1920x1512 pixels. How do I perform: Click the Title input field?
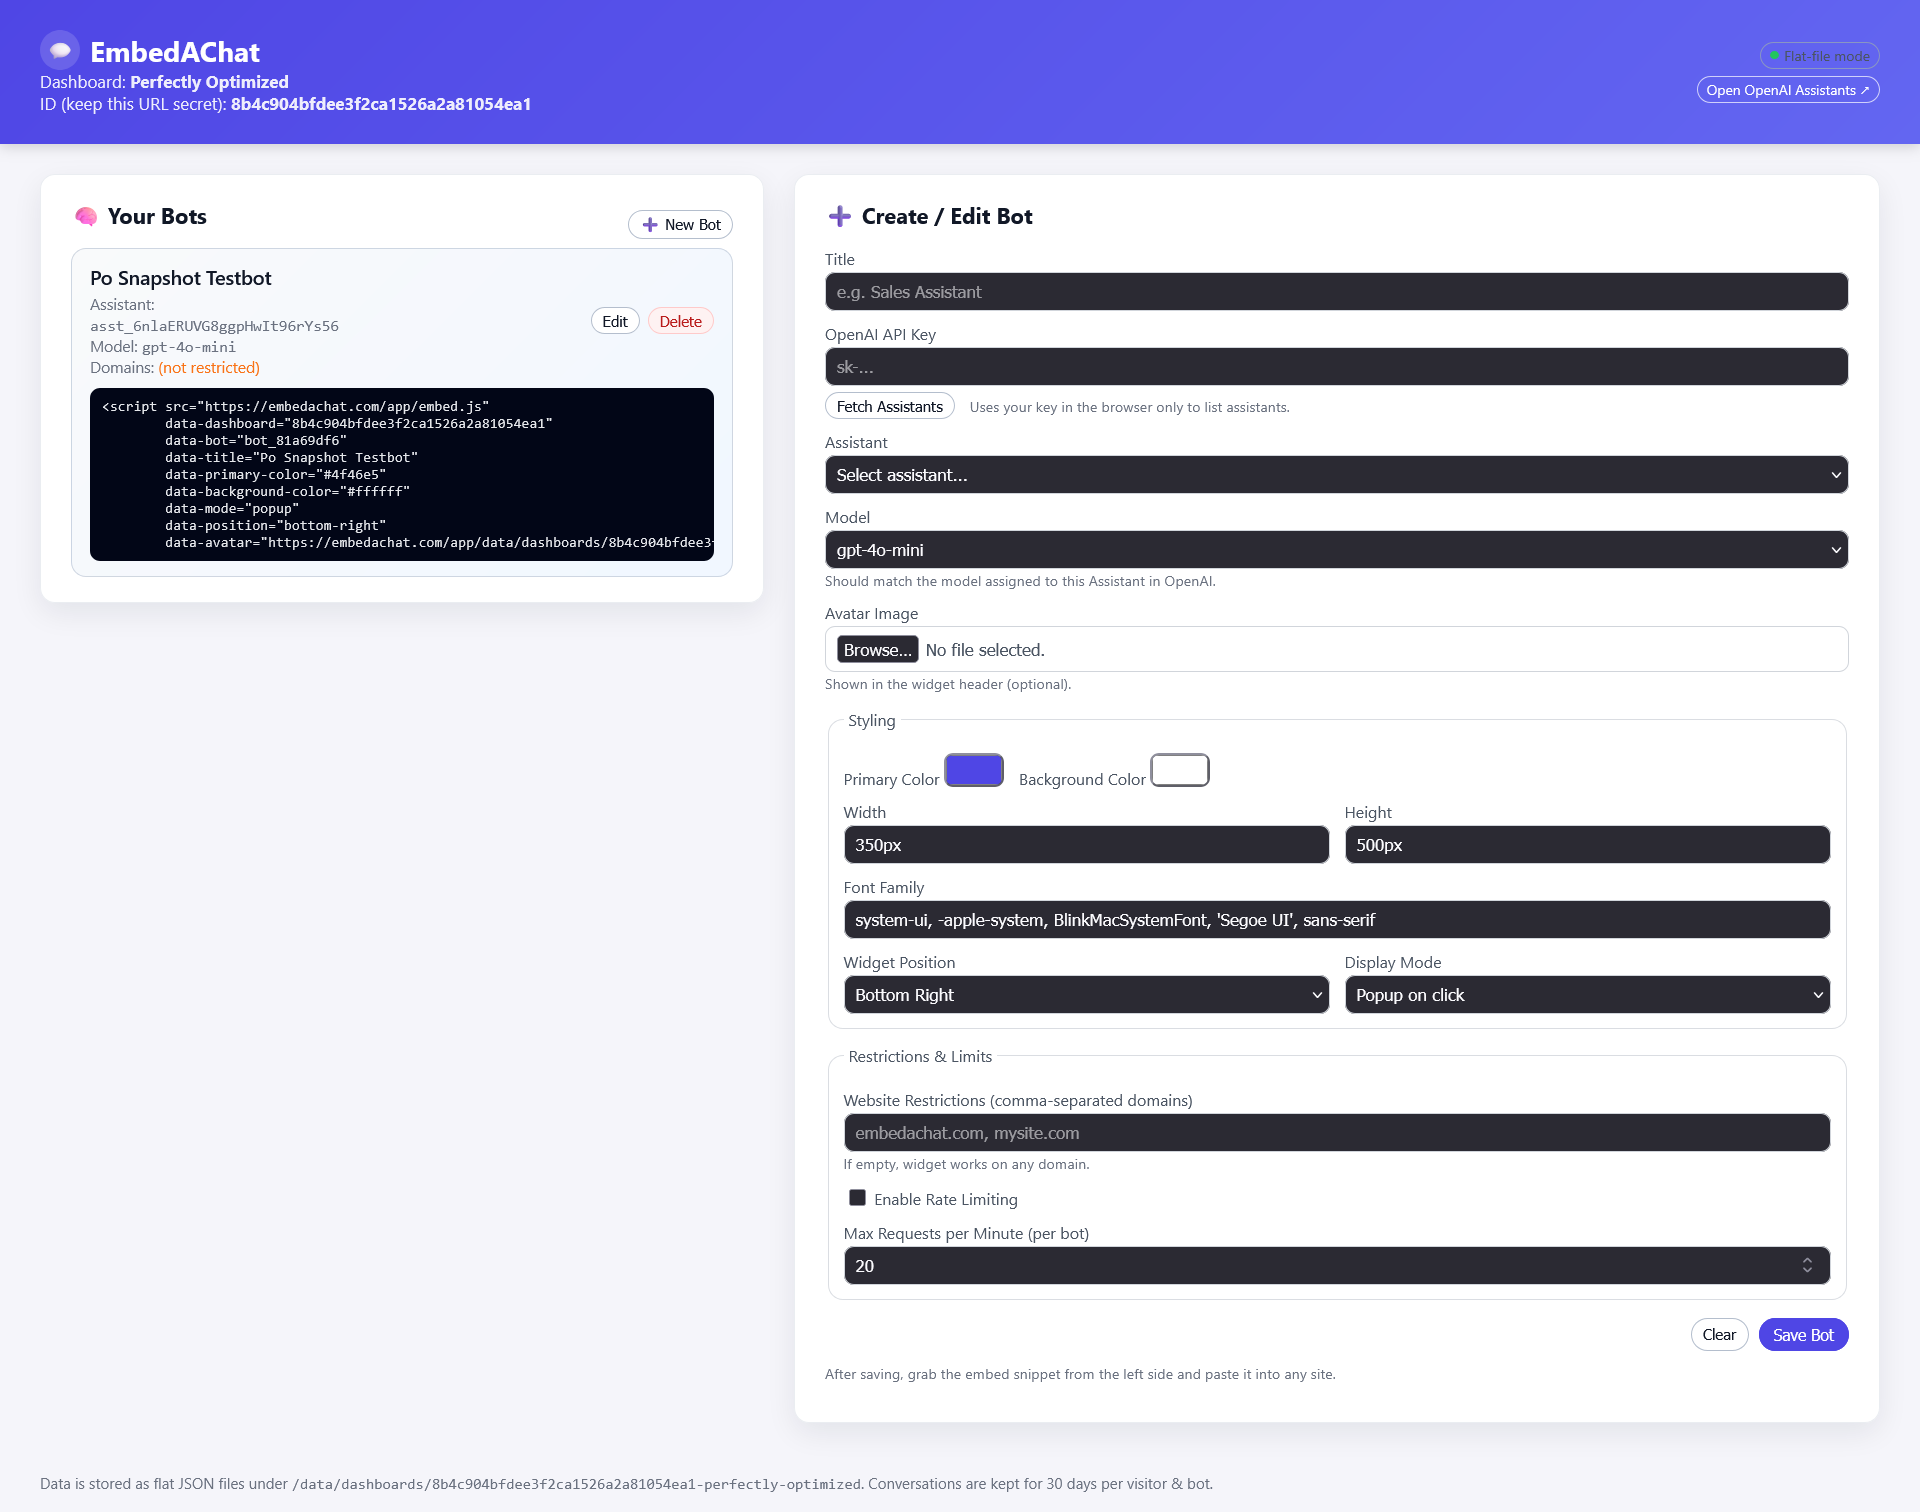point(1337,291)
